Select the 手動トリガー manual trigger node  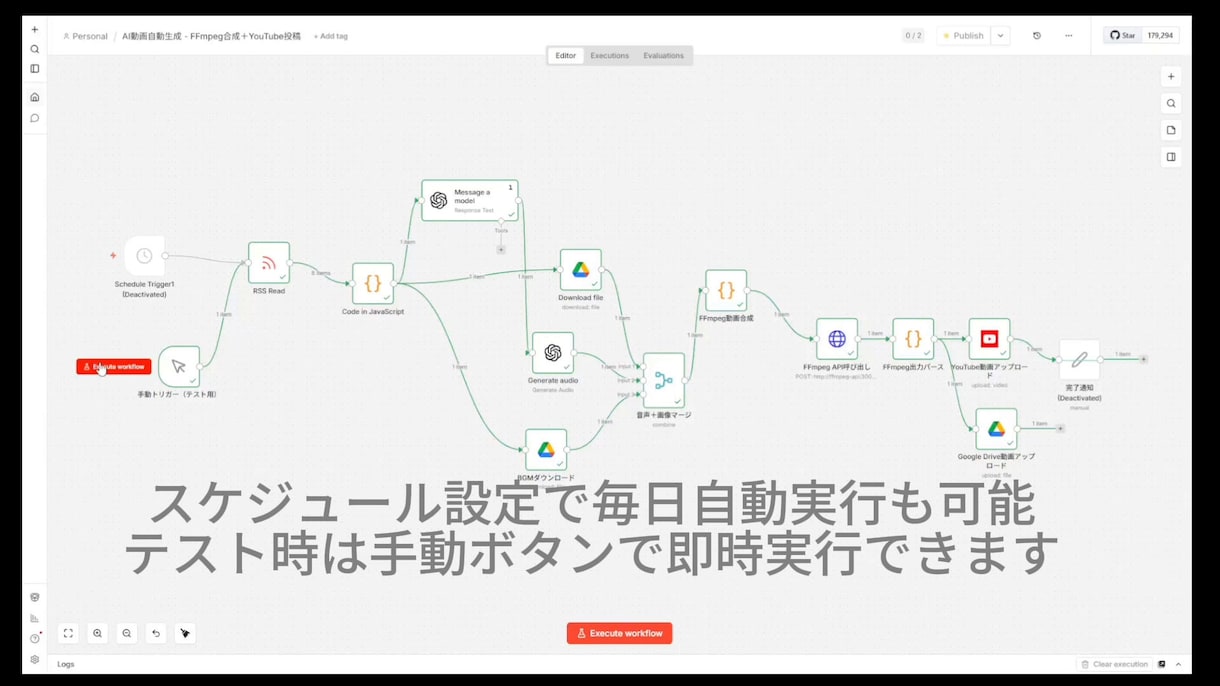coord(179,367)
